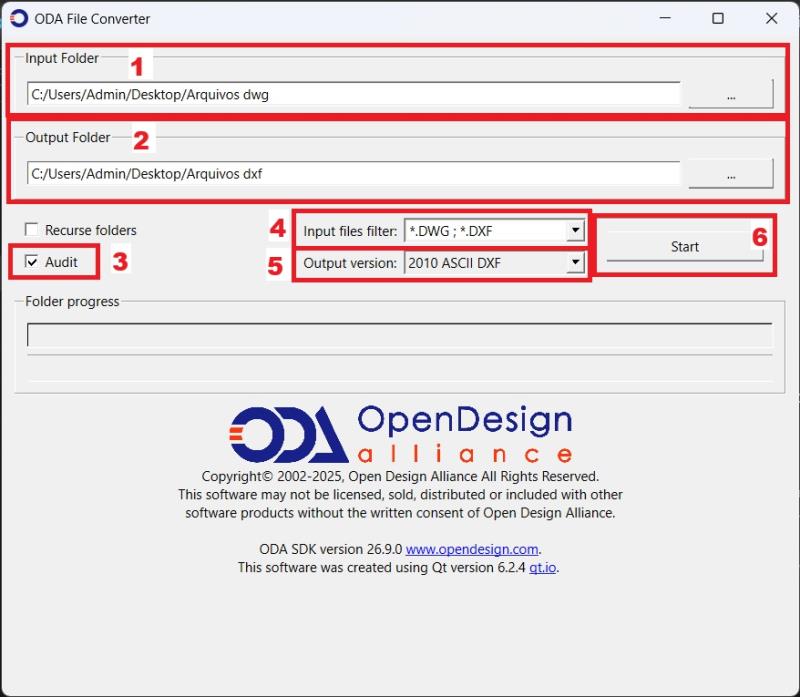Uncheck the Audit checkbox
This screenshot has width=800, height=697.
point(32,262)
